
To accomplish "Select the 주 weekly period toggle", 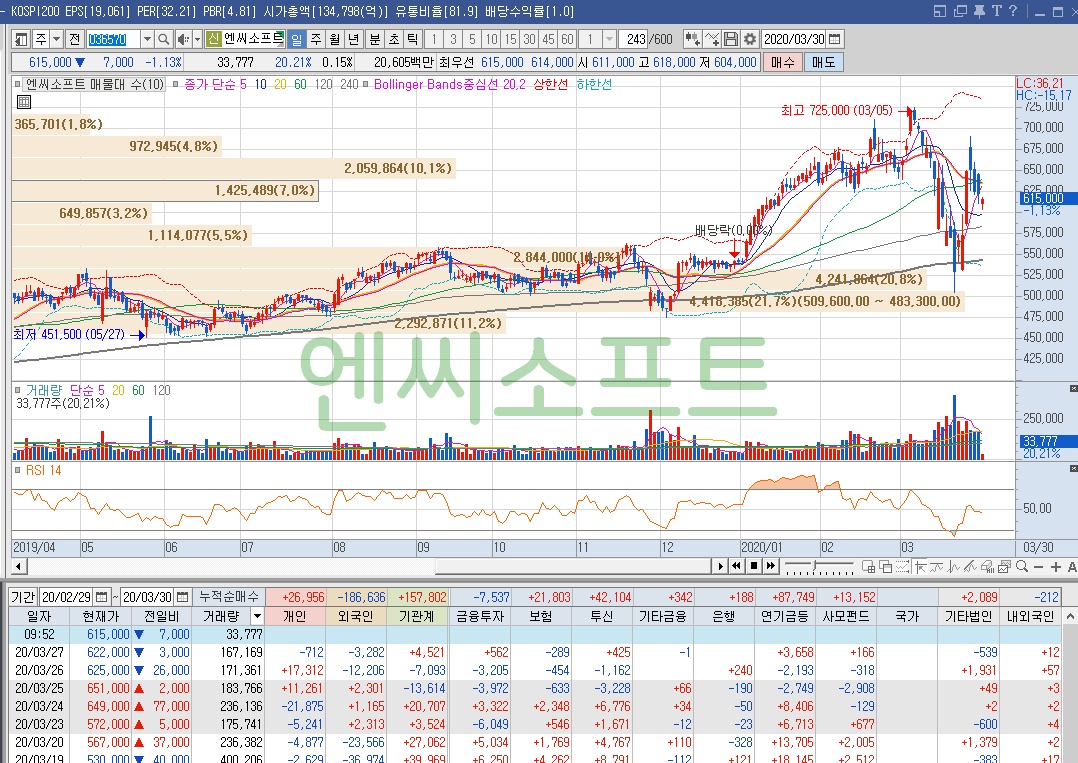I will click(x=316, y=39).
